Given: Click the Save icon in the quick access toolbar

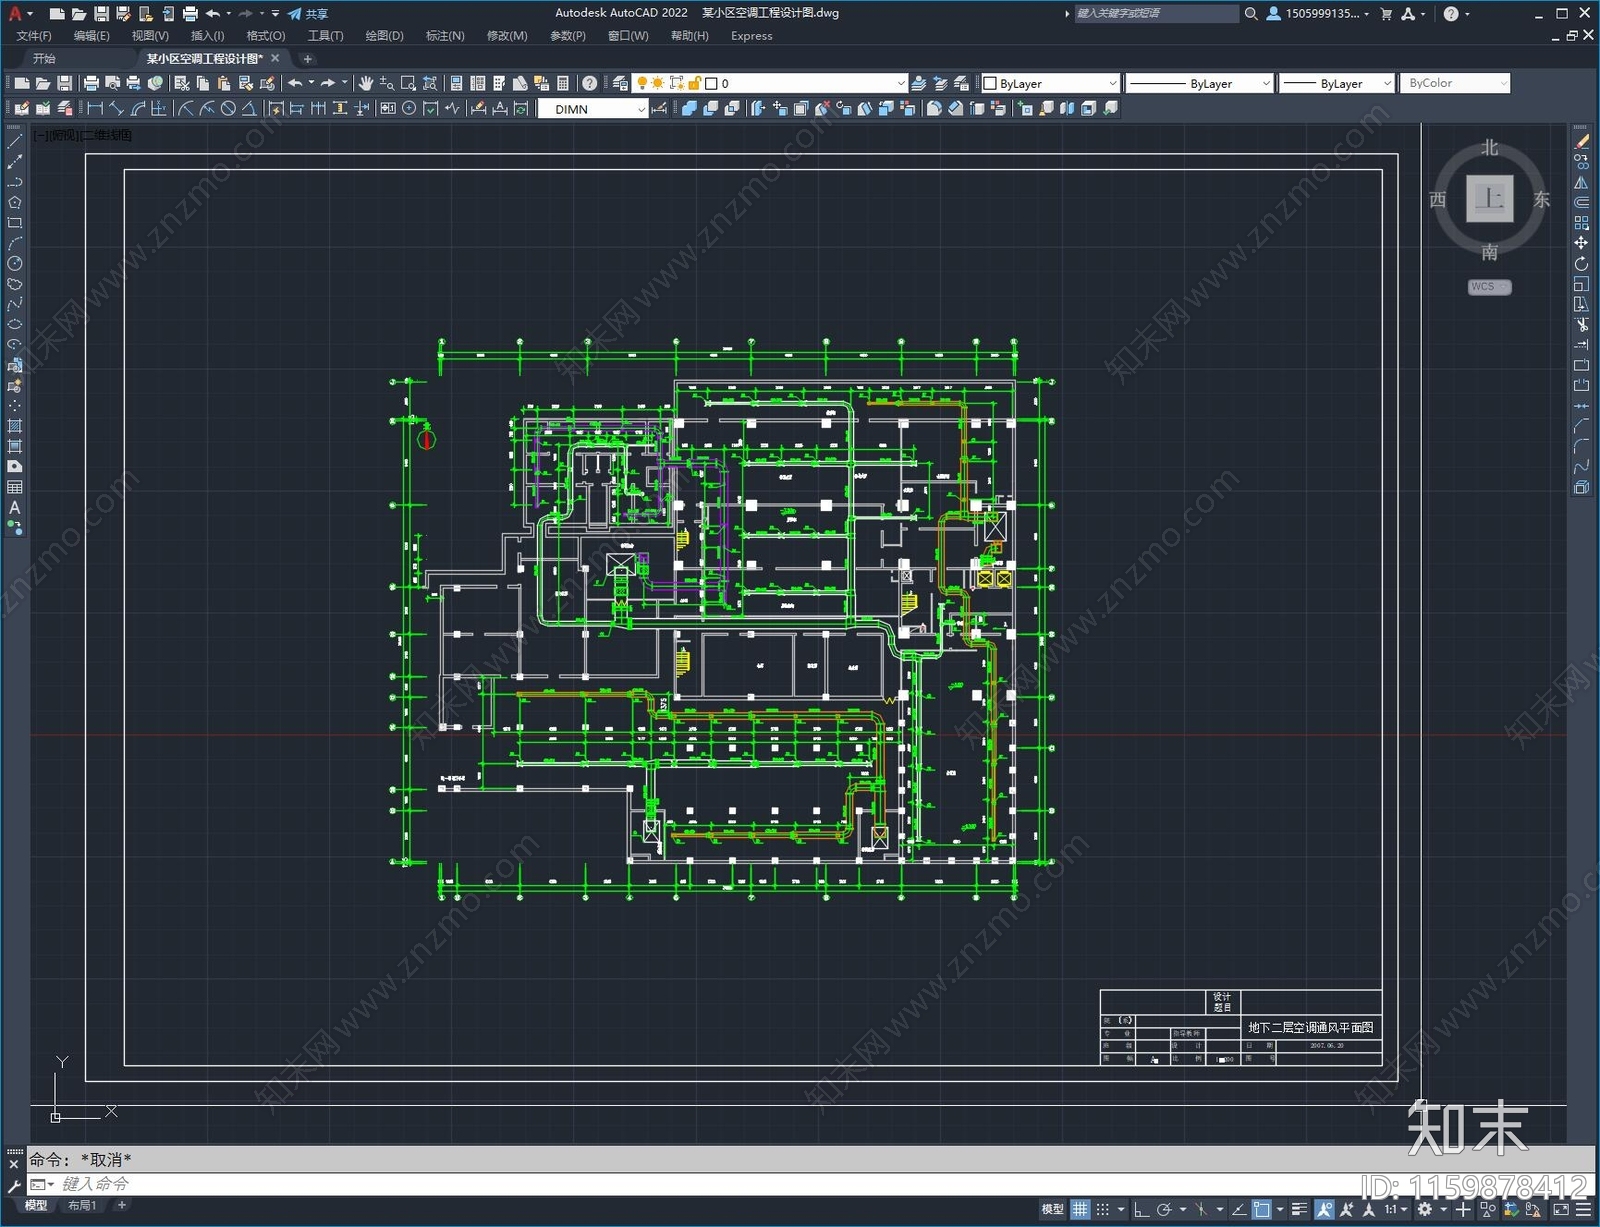Looking at the screenshot, I should 101,14.
